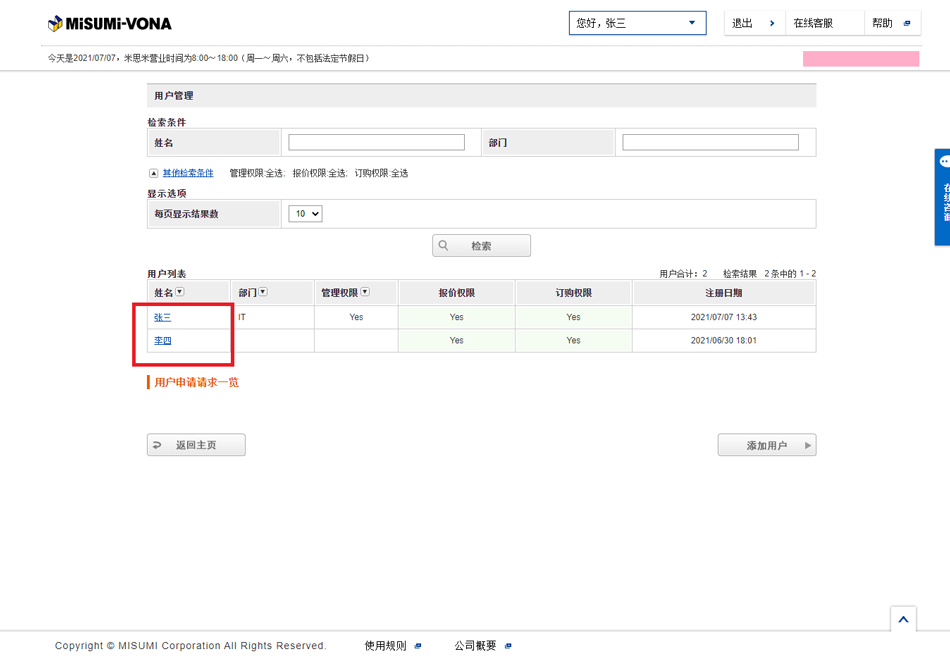Click the 返回主页 button

click(196, 445)
